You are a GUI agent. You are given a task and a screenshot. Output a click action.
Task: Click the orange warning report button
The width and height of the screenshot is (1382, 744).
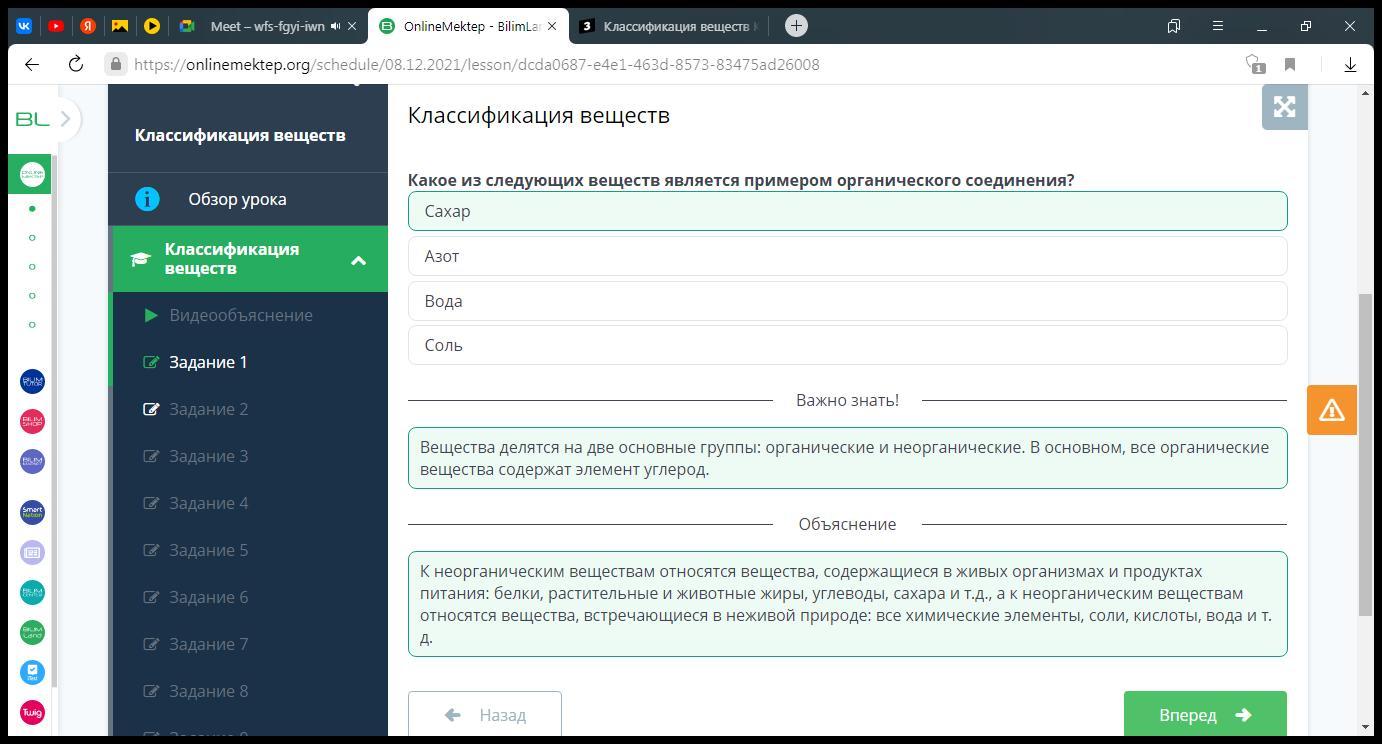tap(1332, 410)
